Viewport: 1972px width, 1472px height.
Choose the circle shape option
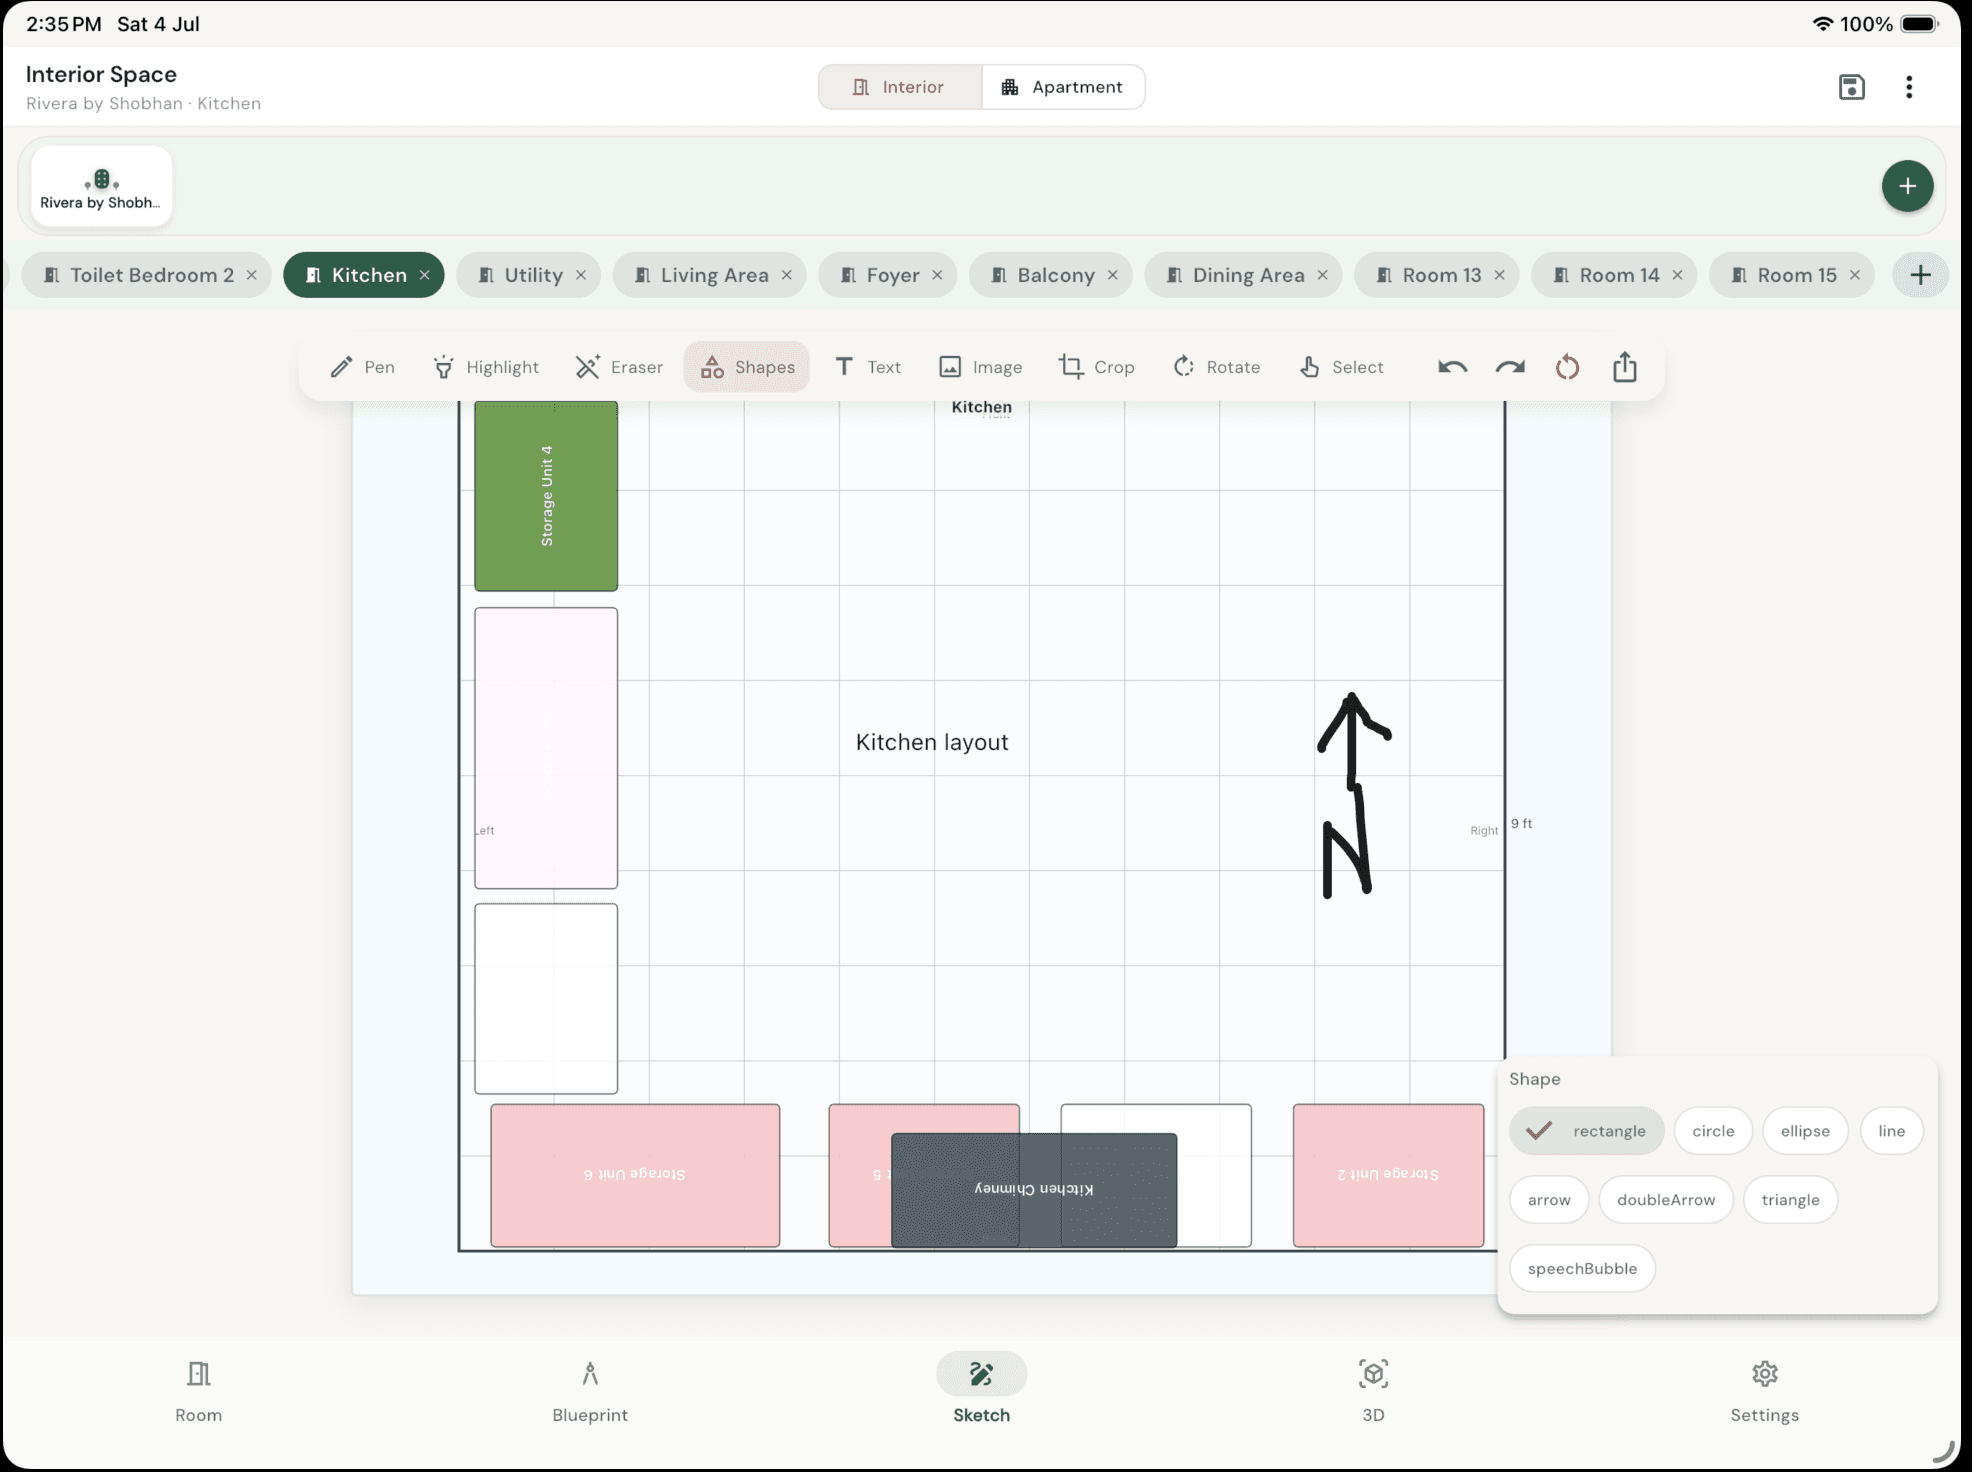click(x=1713, y=1131)
